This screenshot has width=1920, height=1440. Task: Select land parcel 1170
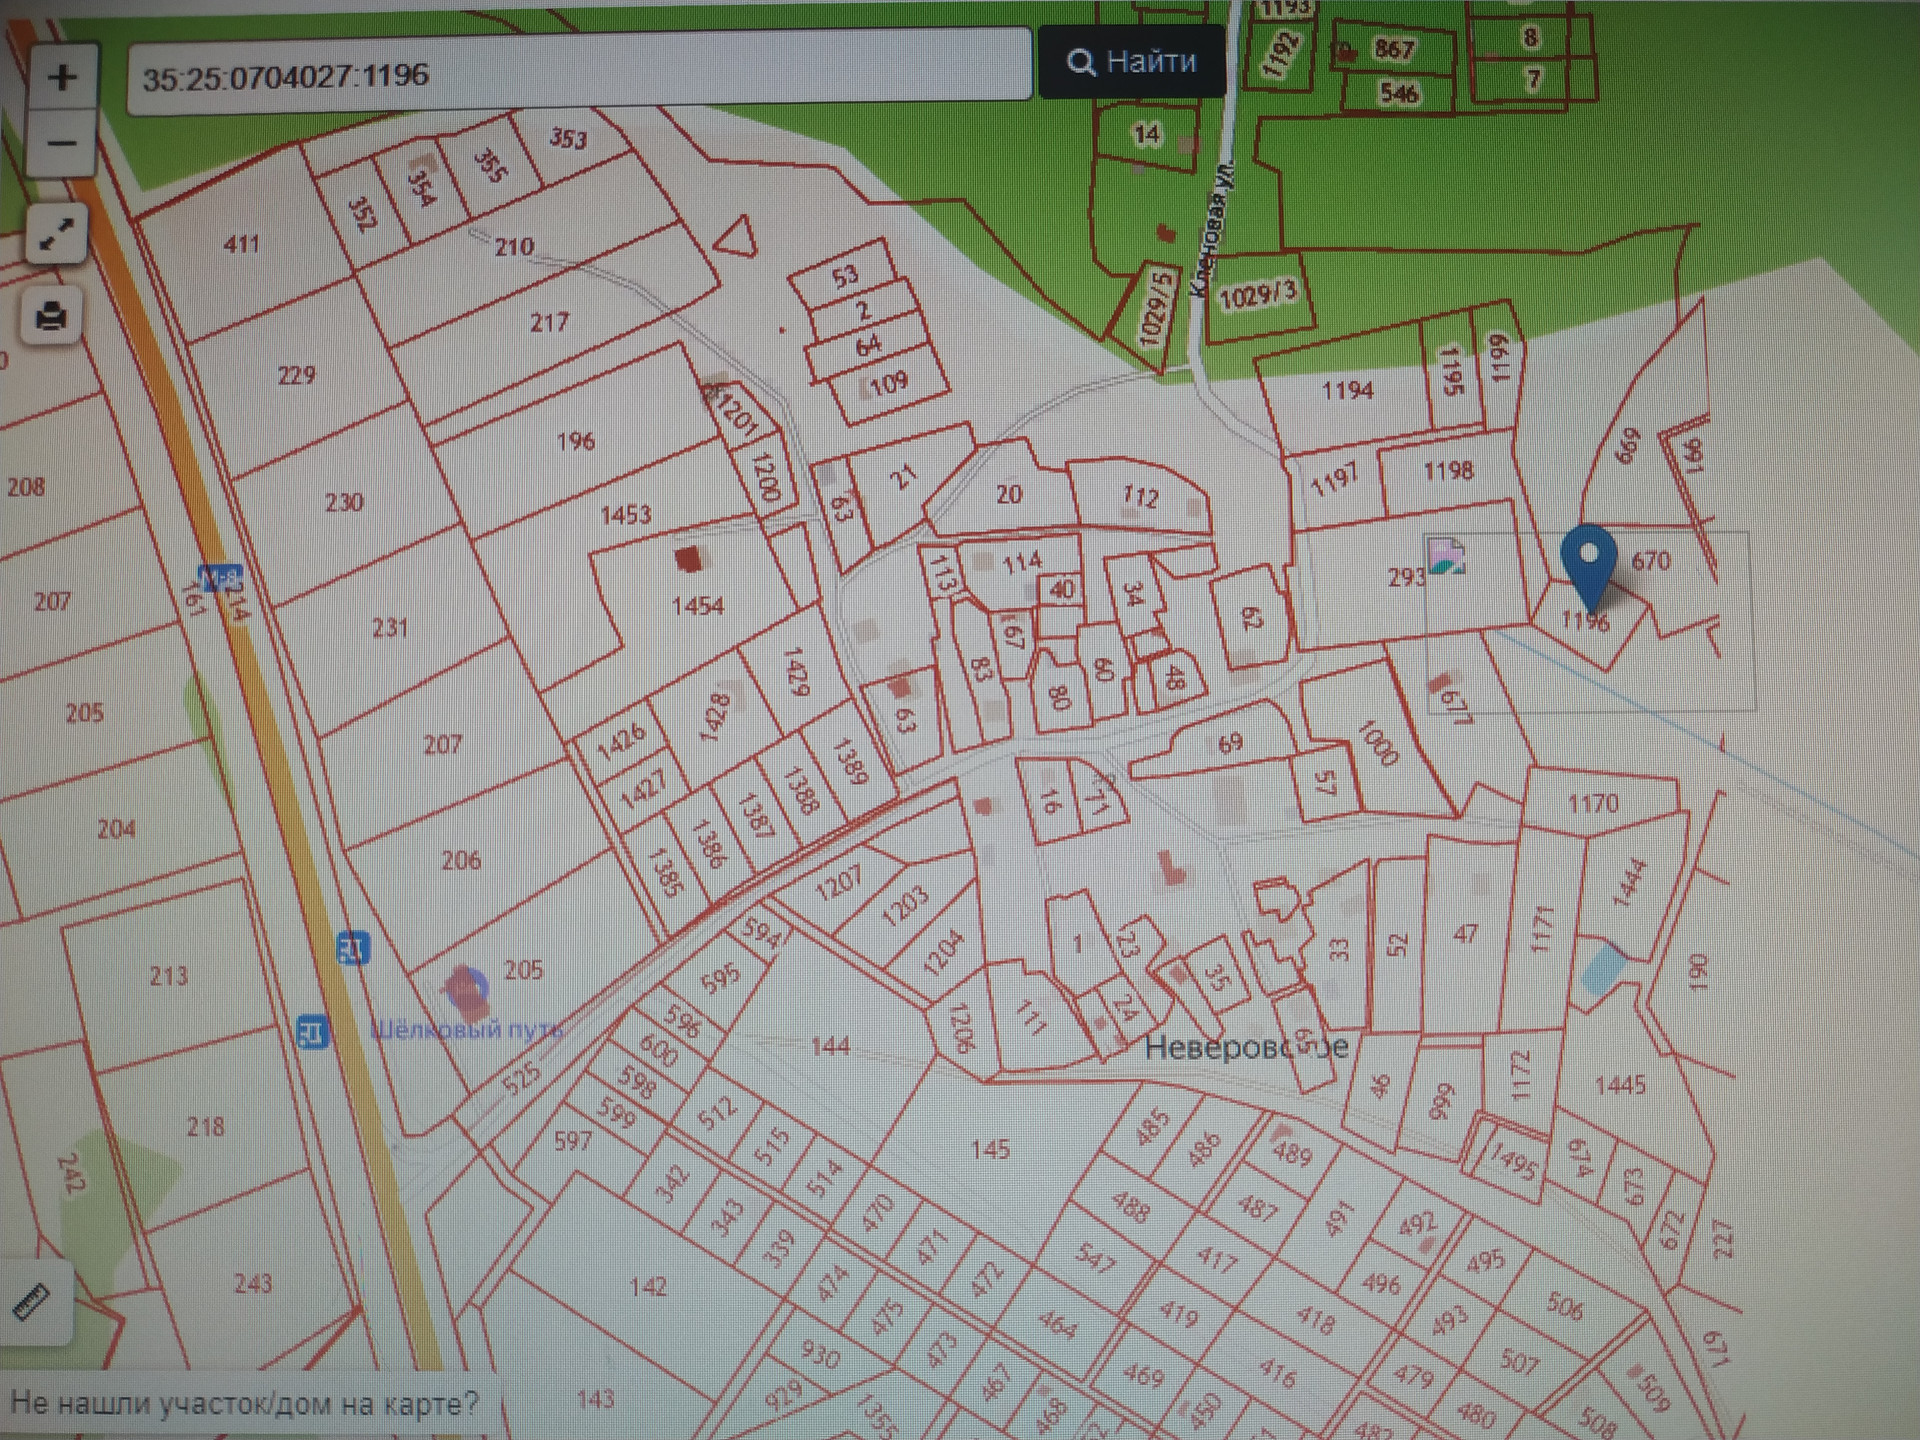[1593, 803]
